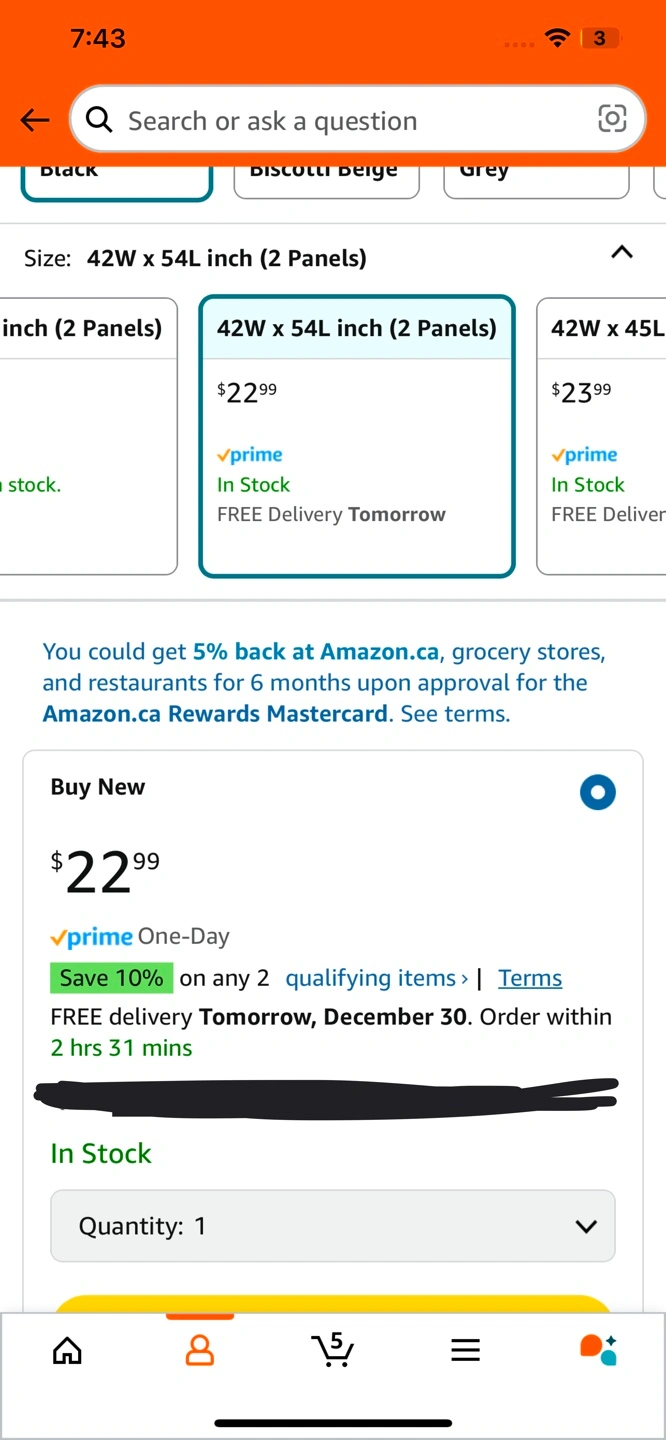Select the Buy New radio button
Viewport: 666px width, 1440px height.
tap(598, 792)
